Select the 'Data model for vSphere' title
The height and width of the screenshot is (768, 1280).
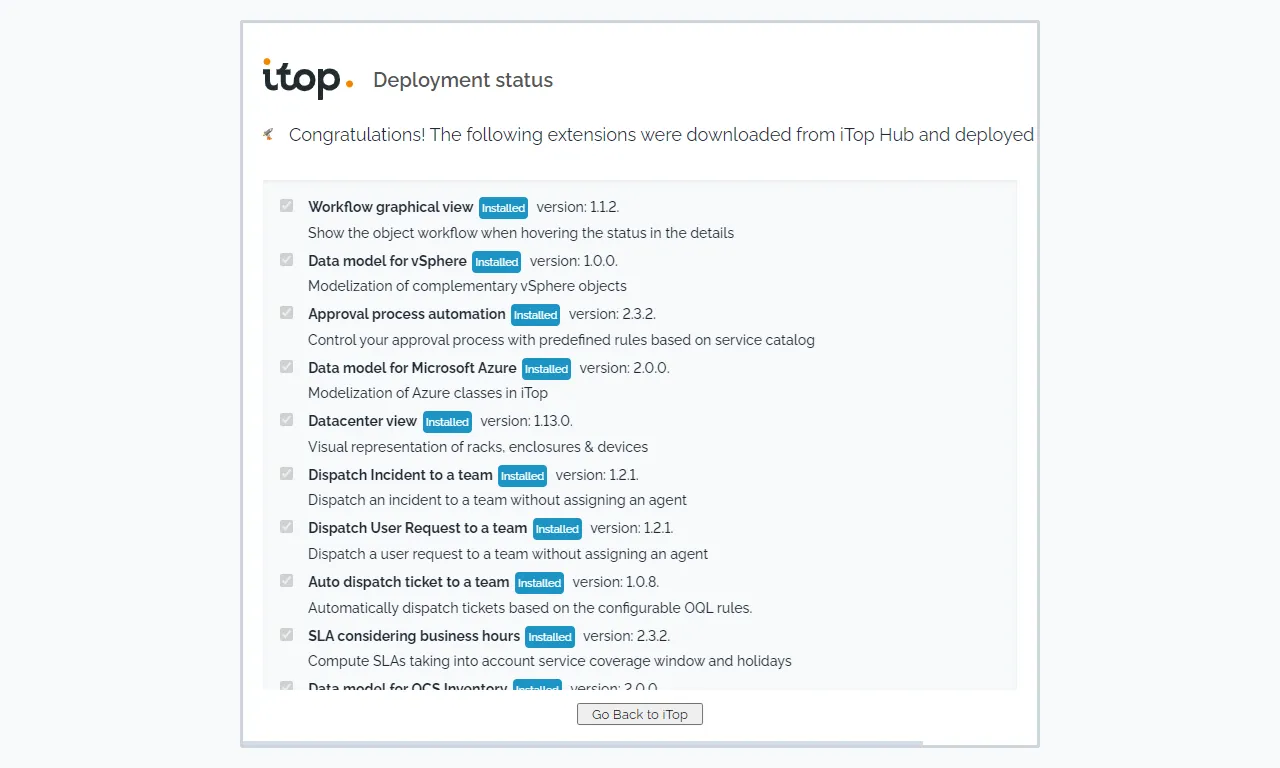coord(387,261)
